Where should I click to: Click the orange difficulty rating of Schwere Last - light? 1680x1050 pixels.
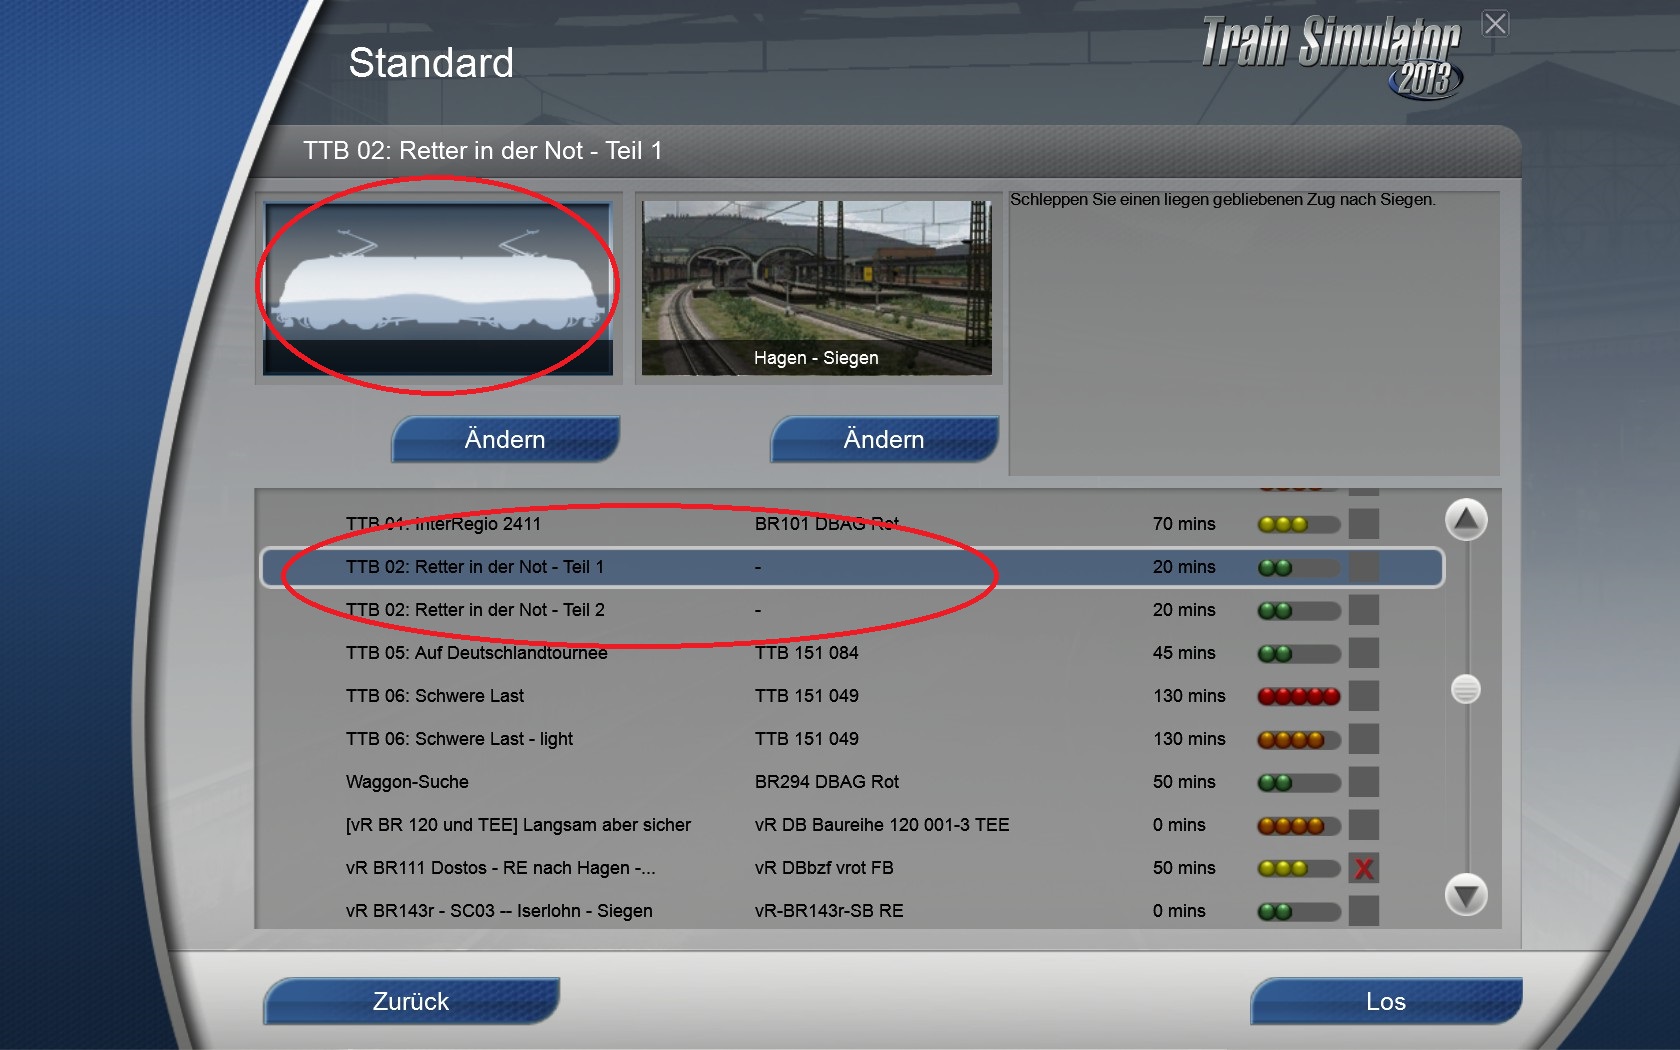point(1299,739)
